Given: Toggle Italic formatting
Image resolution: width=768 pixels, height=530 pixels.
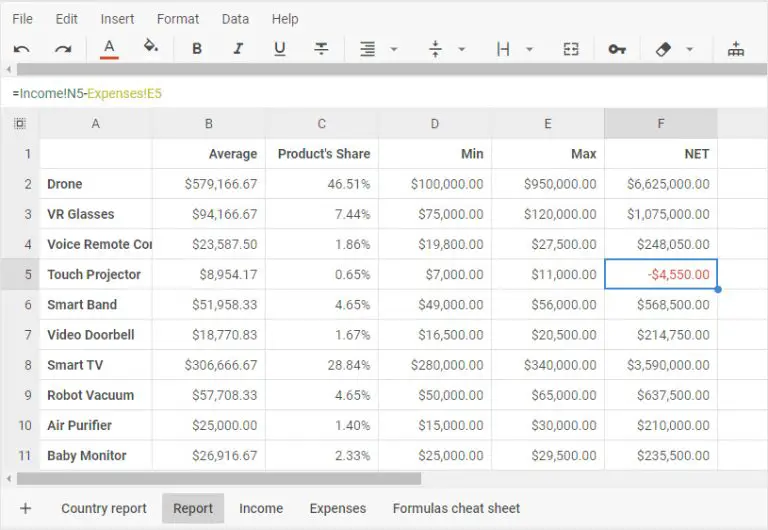Looking at the screenshot, I should tap(239, 48).
